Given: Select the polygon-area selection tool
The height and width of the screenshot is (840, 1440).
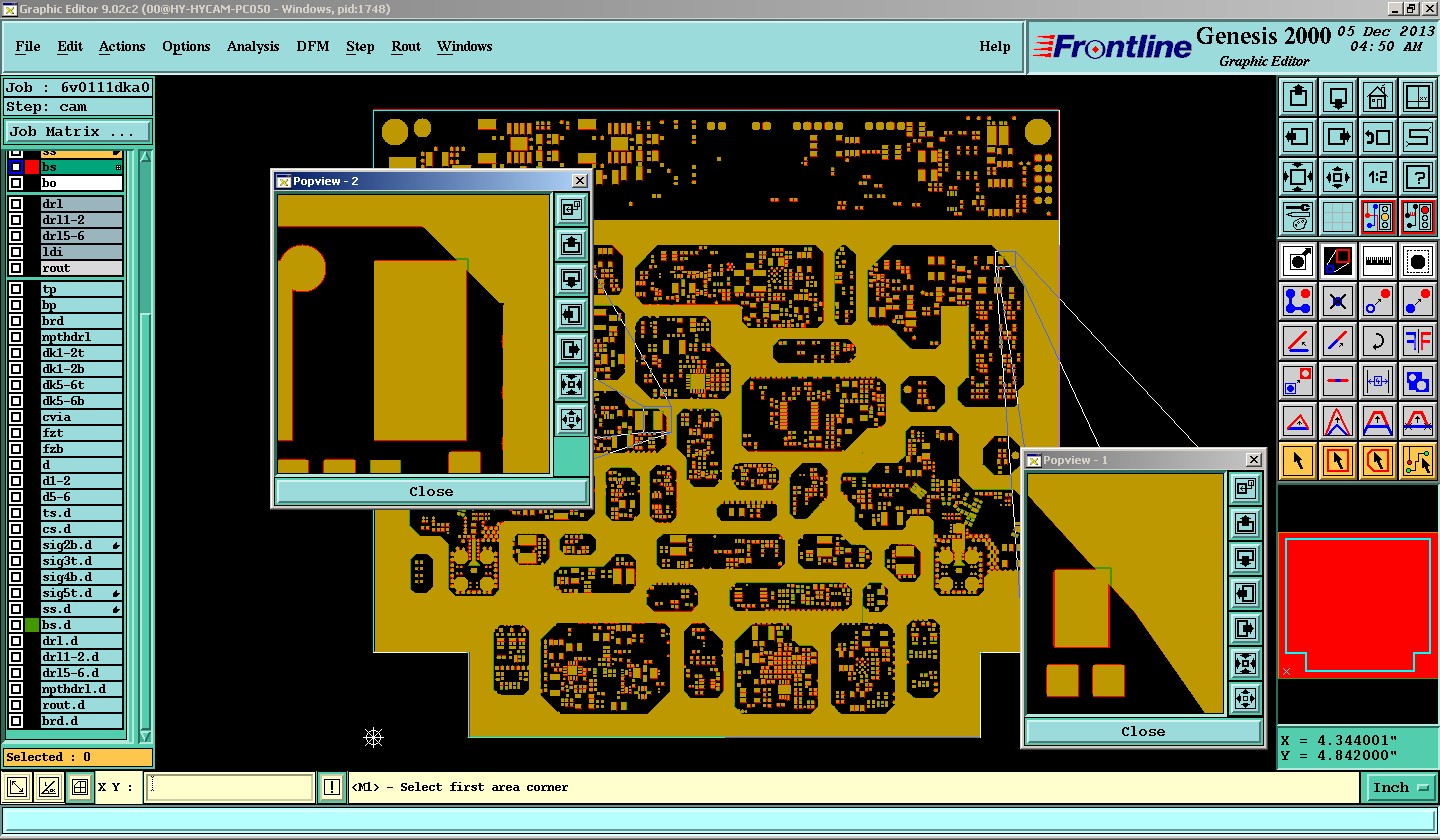Looking at the screenshot, I should click(x=1378, y=461).
